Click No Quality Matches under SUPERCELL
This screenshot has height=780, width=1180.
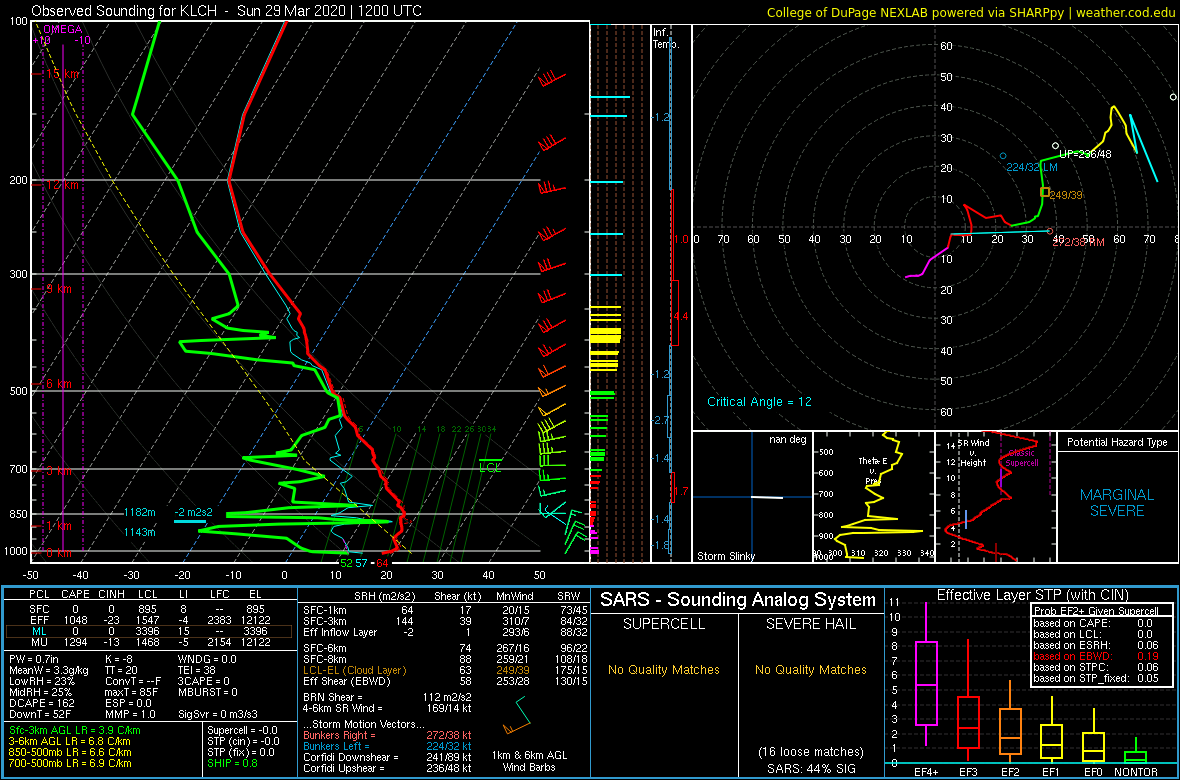[662, 669]
